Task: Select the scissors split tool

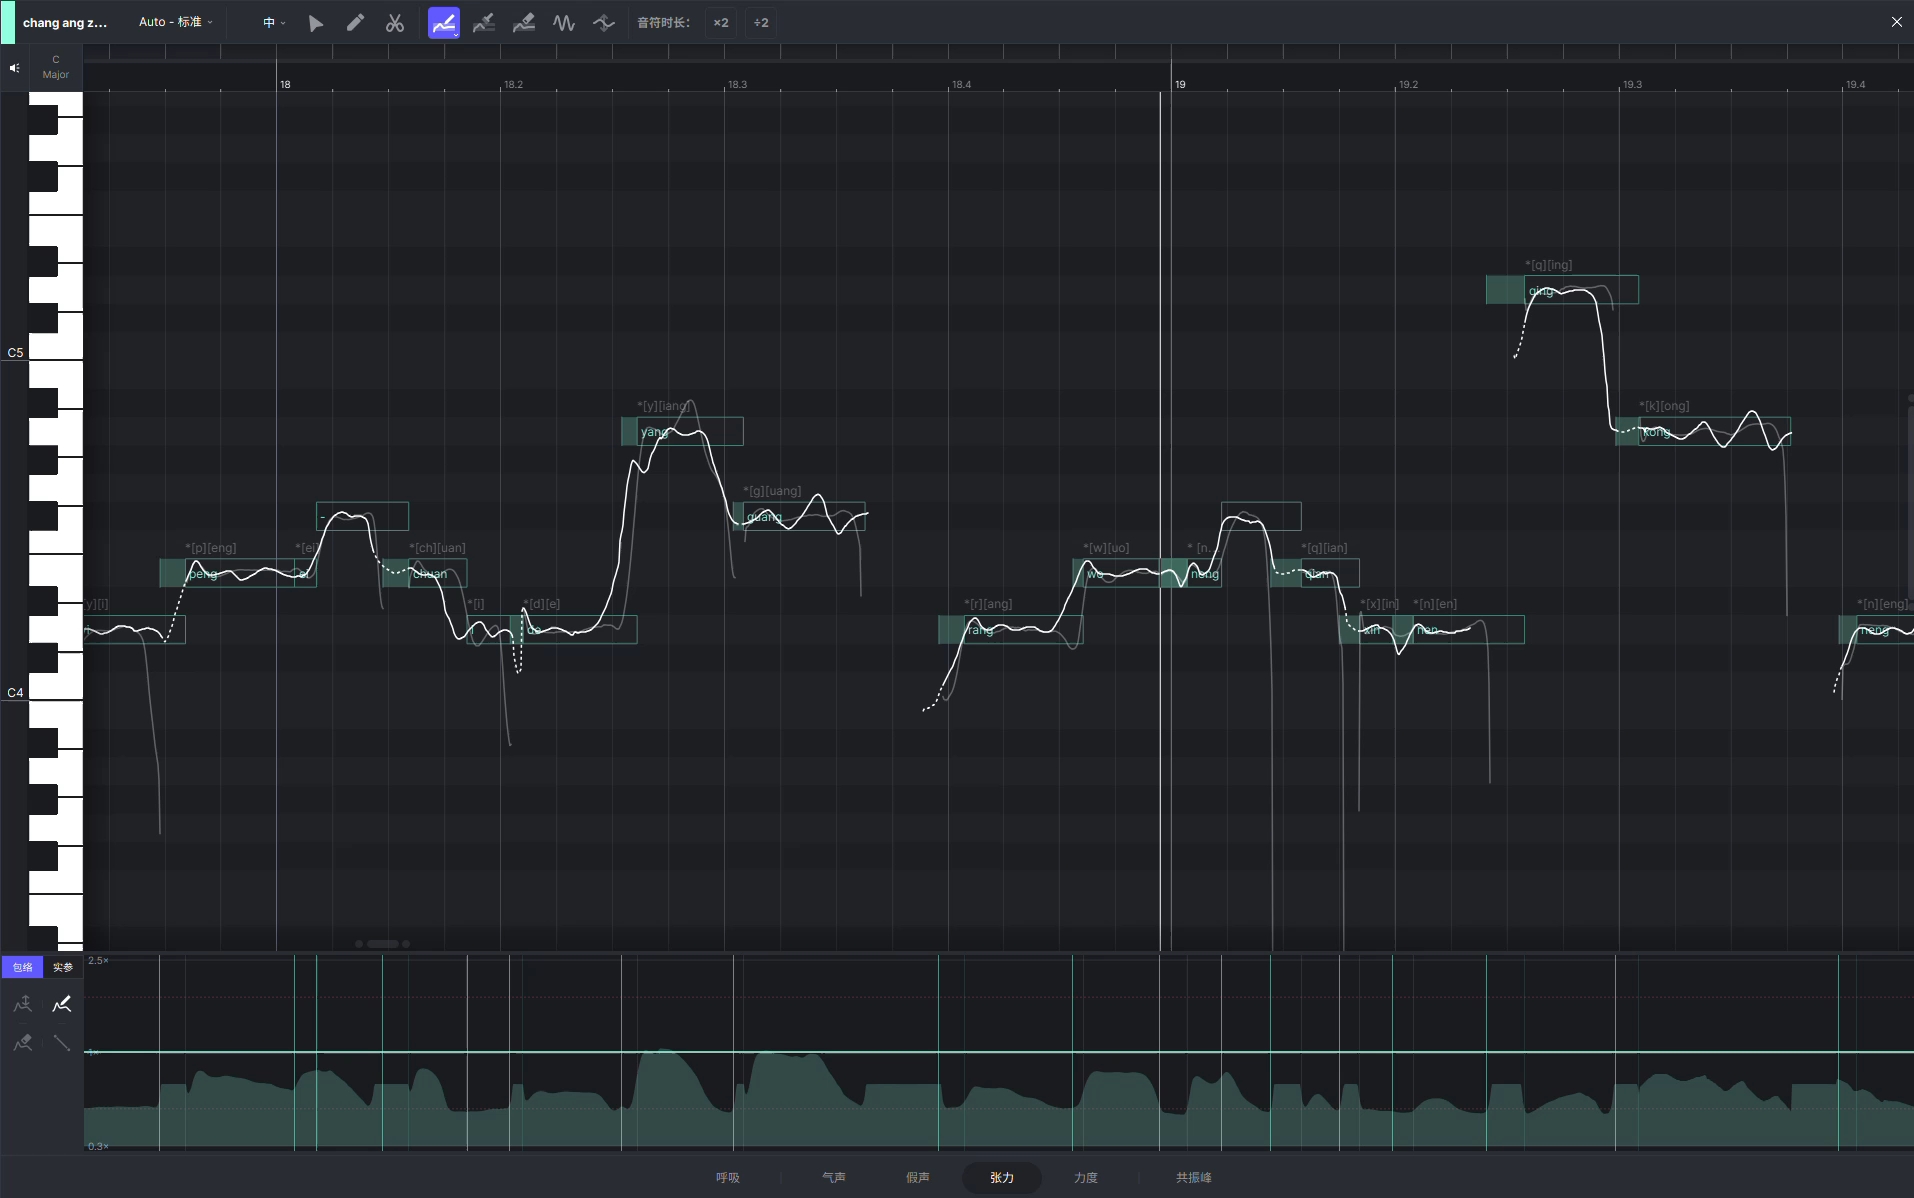Action: [395, 23]
